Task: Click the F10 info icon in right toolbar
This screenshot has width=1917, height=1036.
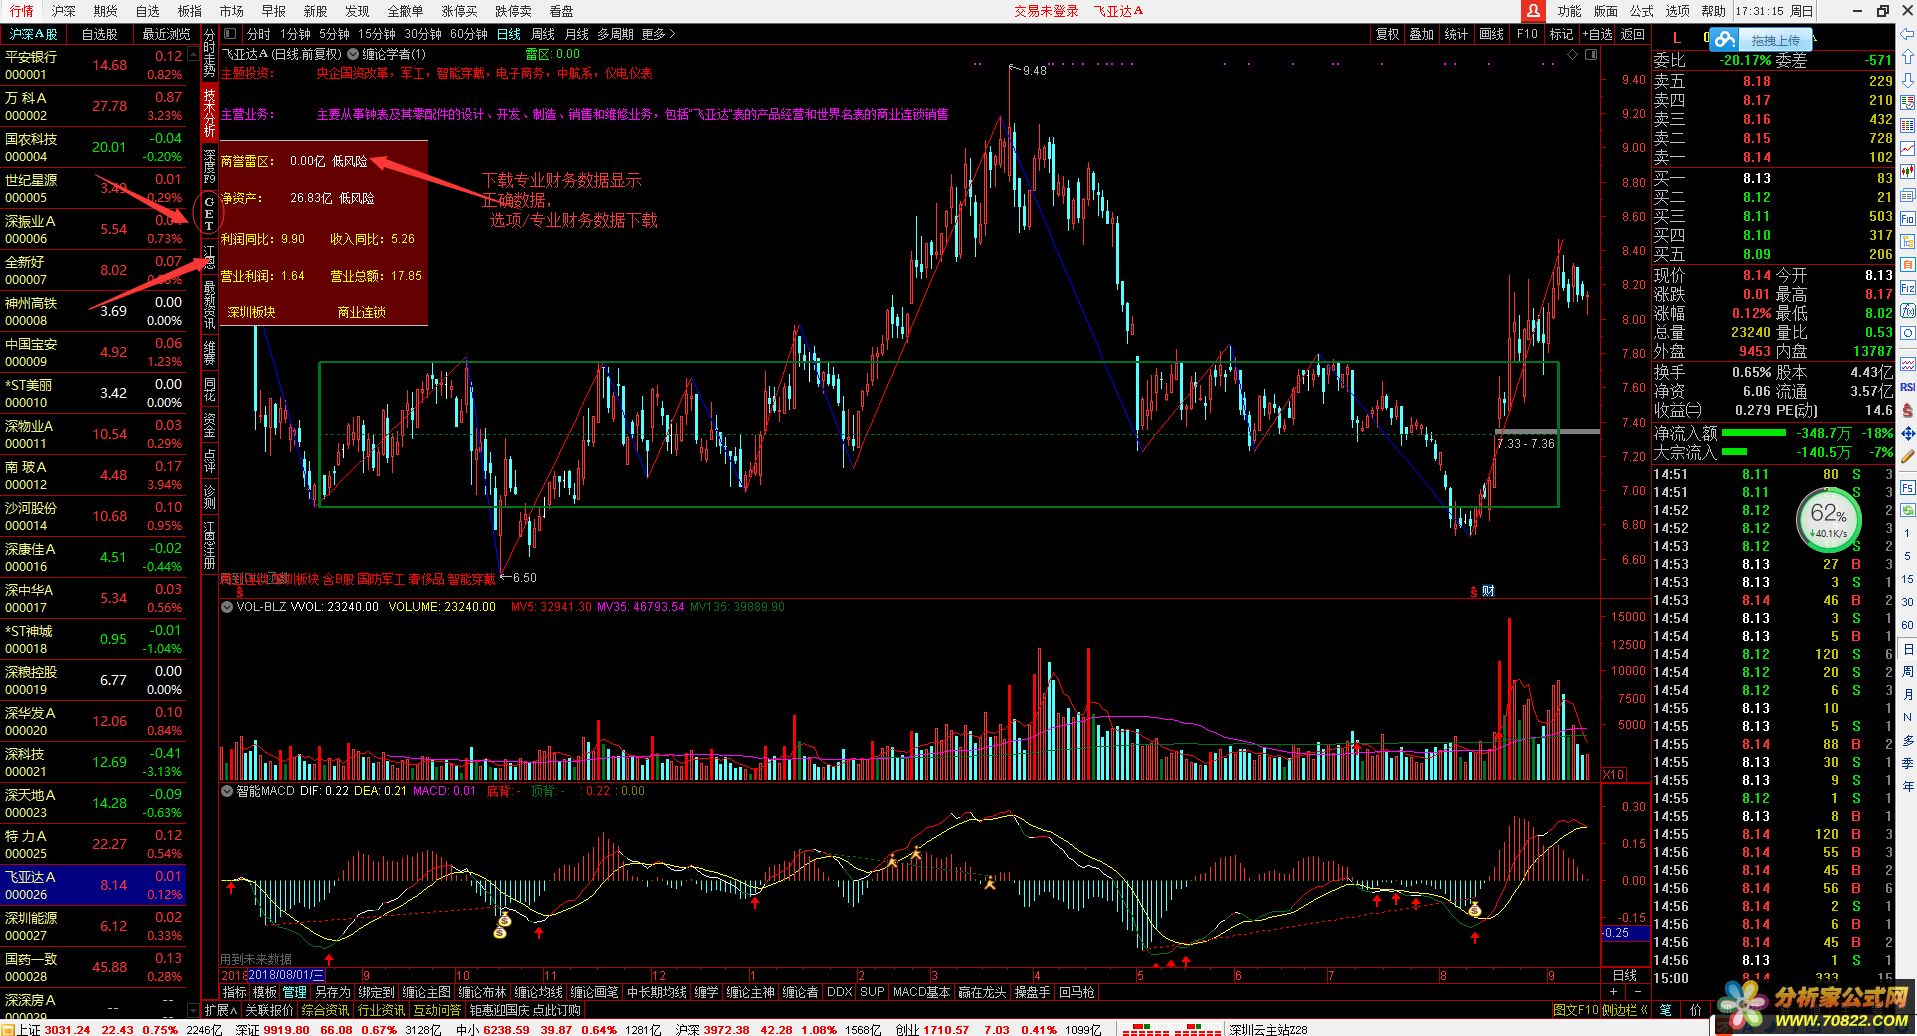Action: point(1907,218)
